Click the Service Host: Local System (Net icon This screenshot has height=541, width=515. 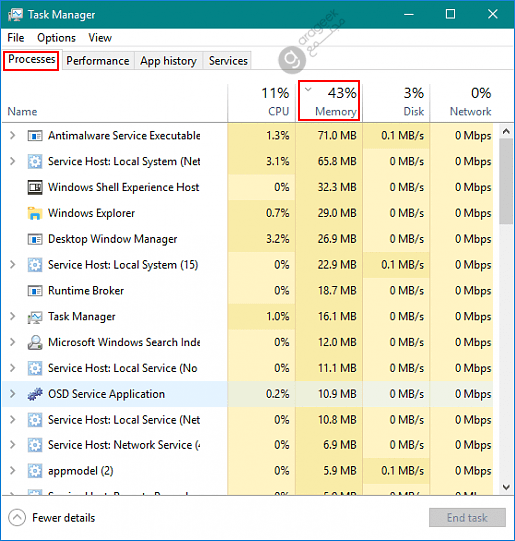[x=35, y=161]
